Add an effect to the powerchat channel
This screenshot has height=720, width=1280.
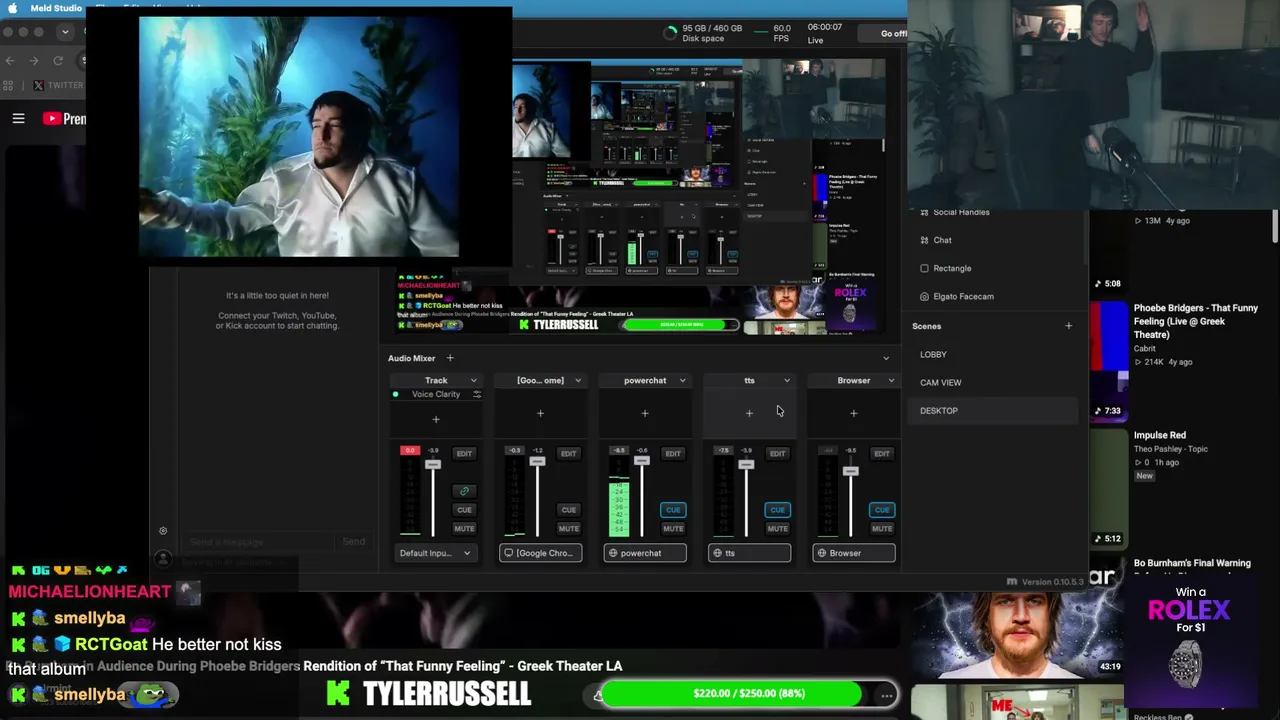pos(645,413)
